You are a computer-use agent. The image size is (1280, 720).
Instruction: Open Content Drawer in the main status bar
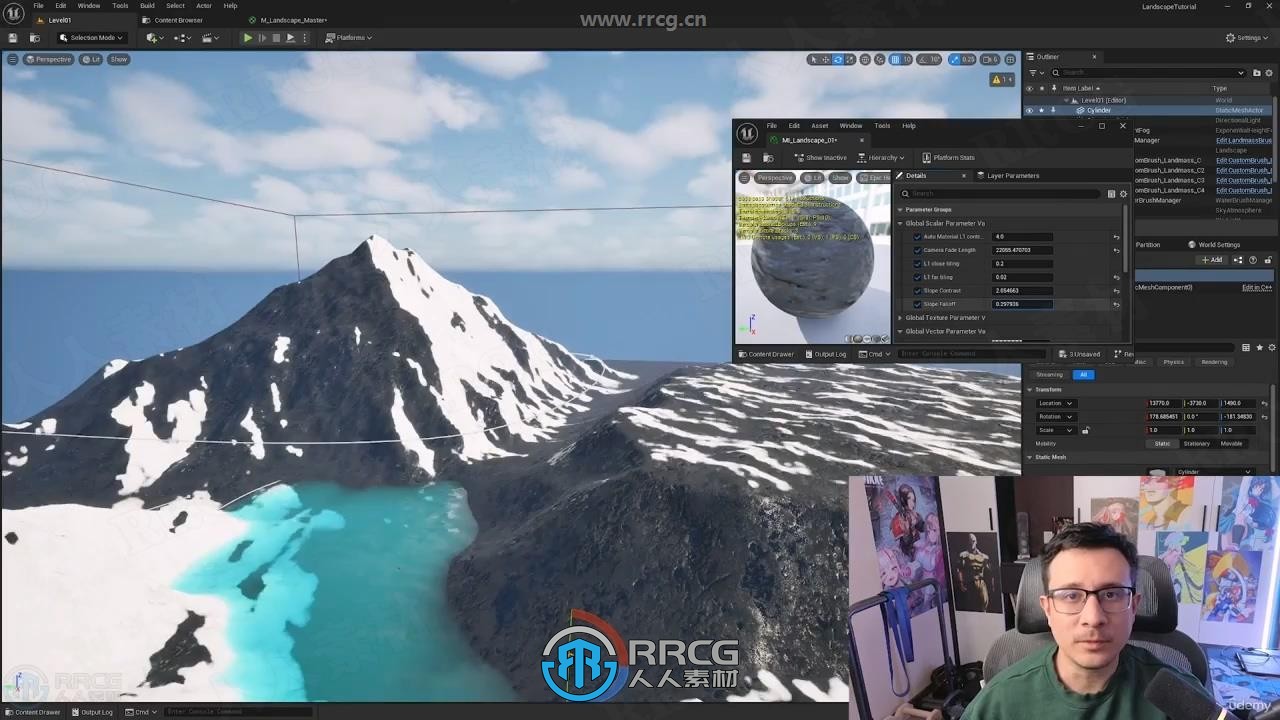point(33,712)
